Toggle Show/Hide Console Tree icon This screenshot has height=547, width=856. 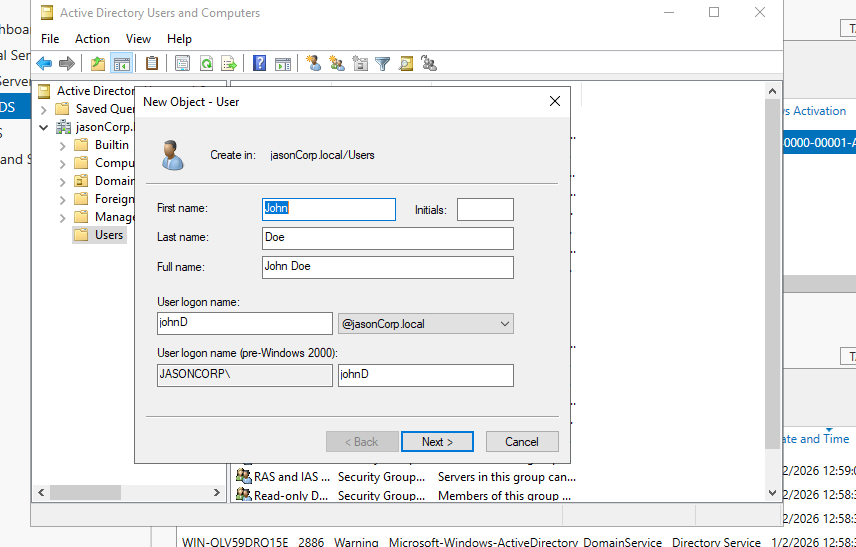pyautogui.click(x=122, y=63)
